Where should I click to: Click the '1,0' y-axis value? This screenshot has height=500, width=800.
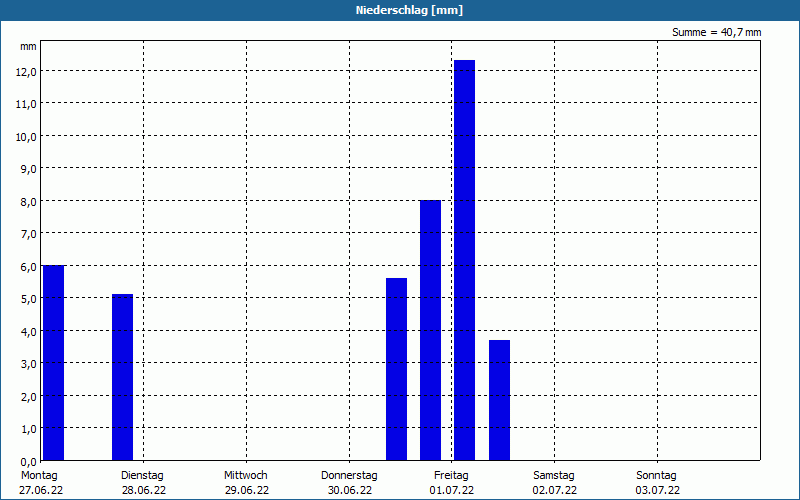tap(29, 429)
